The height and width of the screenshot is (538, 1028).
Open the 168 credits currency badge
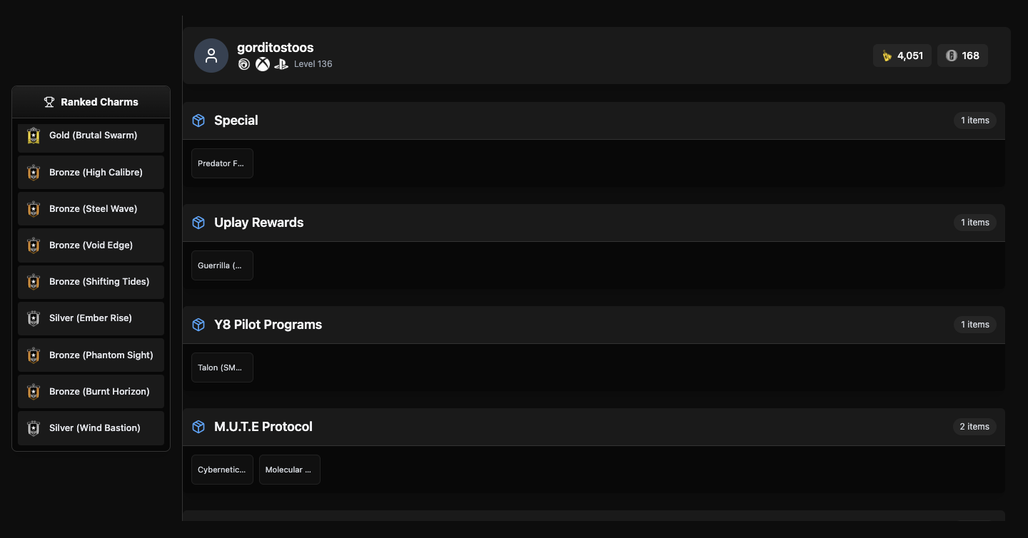coord(962,56)
